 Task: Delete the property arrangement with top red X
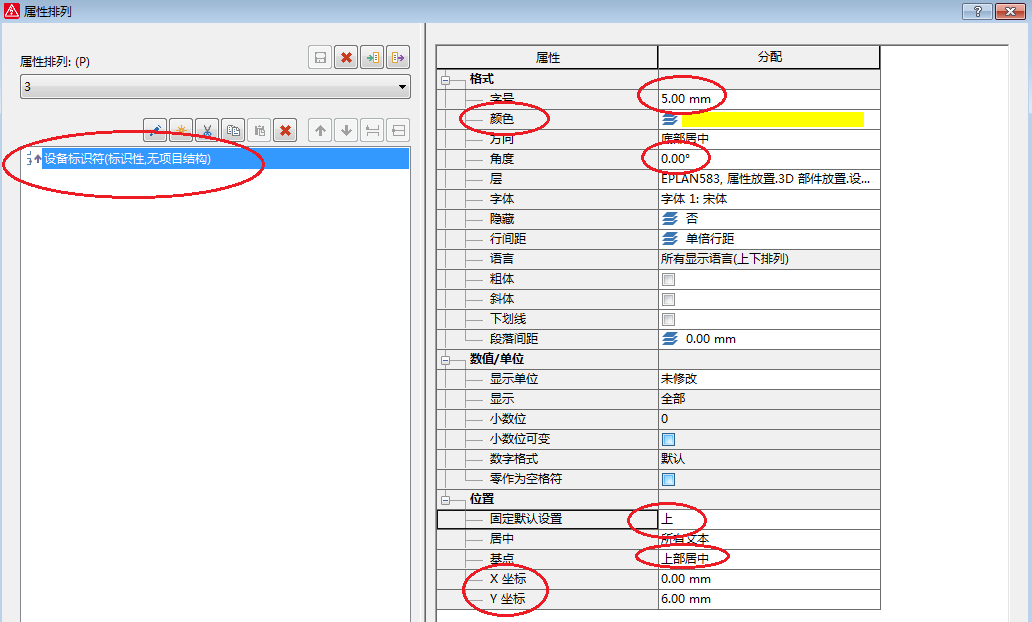[347, 58]
